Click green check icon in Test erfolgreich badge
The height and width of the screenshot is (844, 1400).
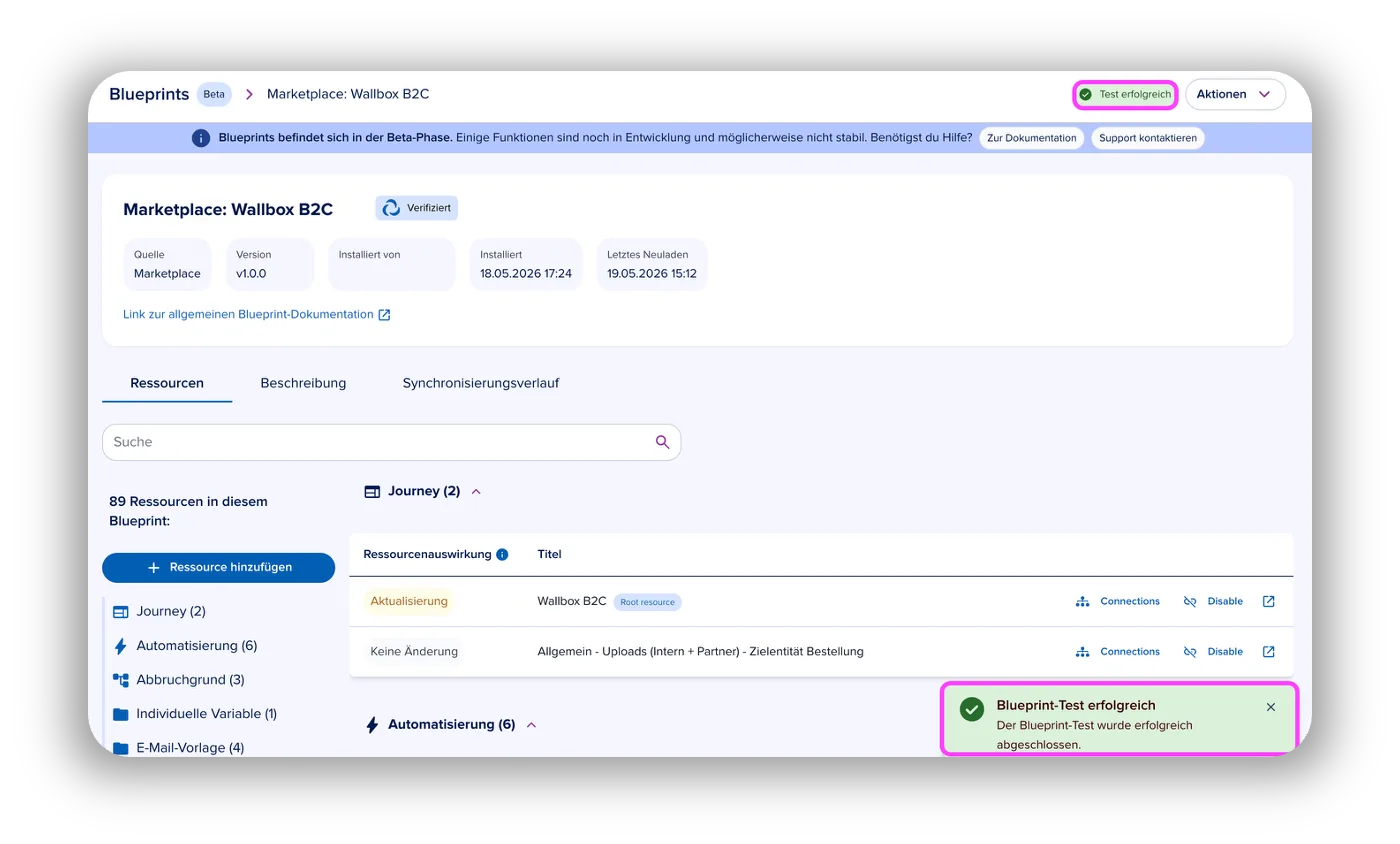click(x=1085, y=94)
